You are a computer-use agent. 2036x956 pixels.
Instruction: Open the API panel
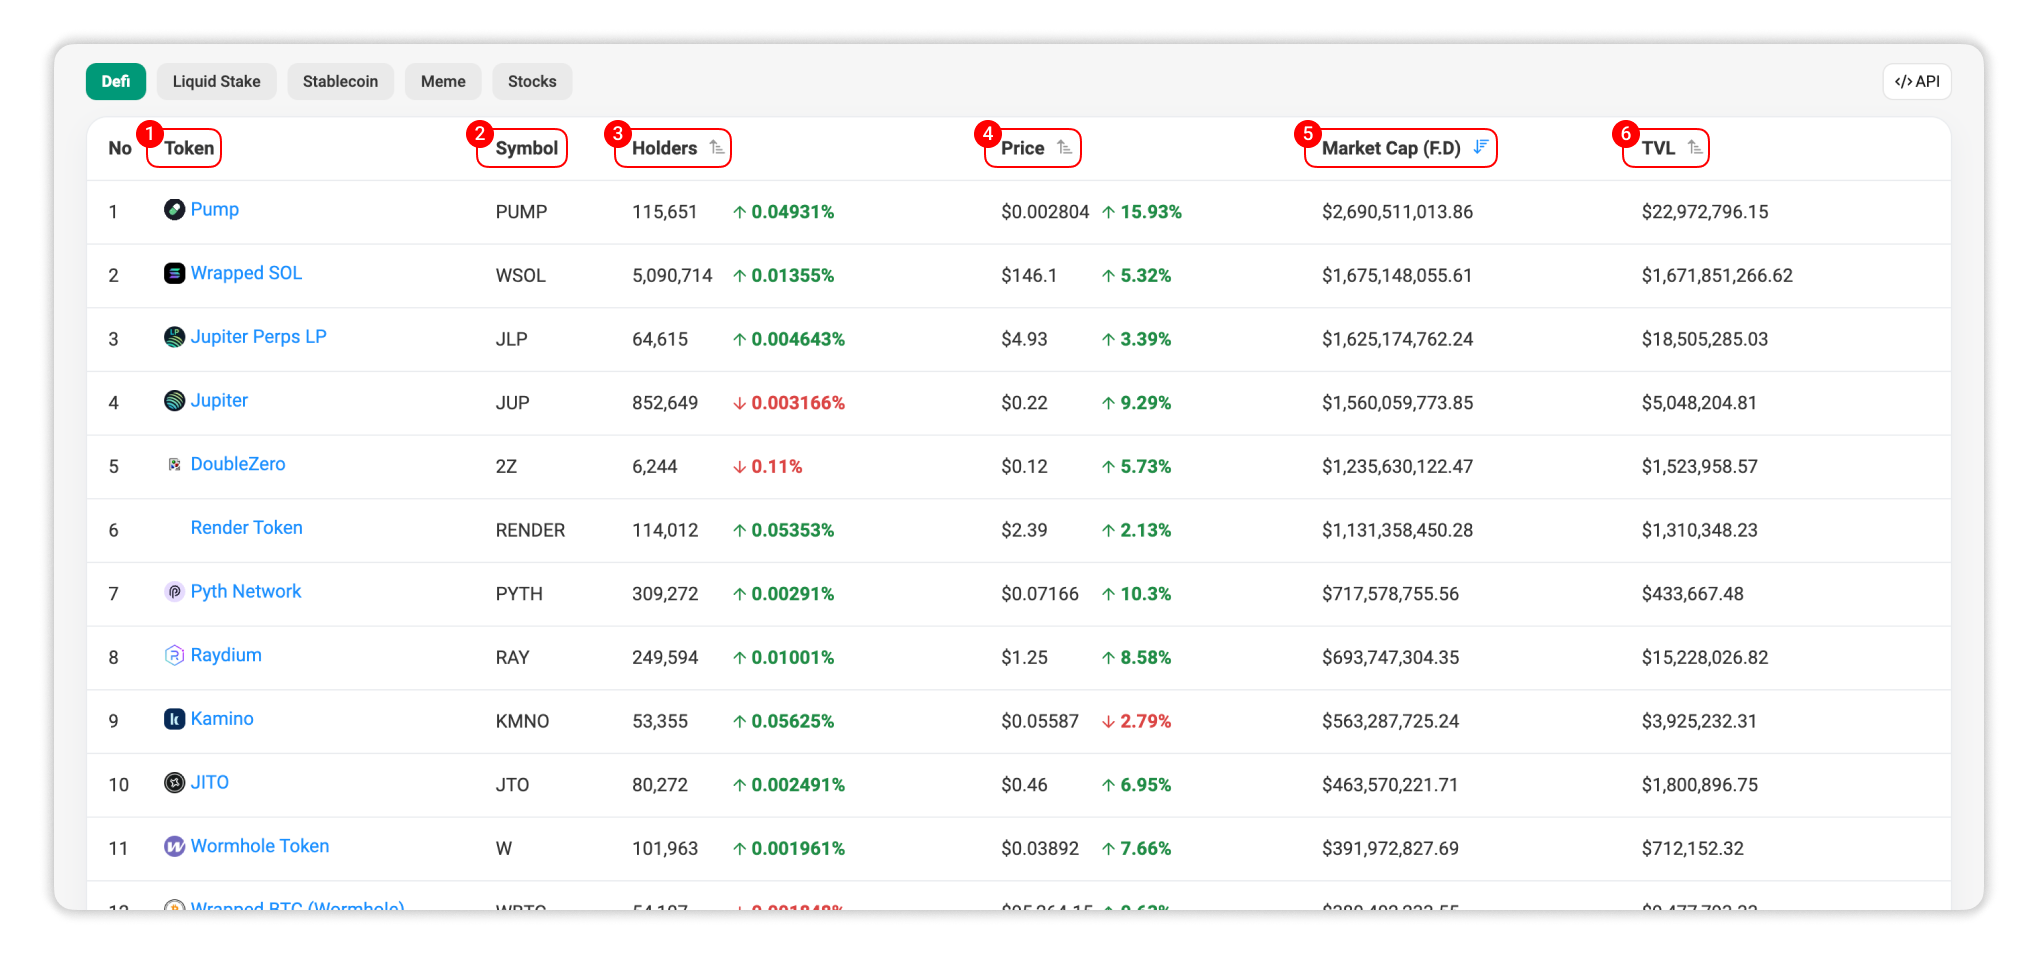(x=1917, y=81)
